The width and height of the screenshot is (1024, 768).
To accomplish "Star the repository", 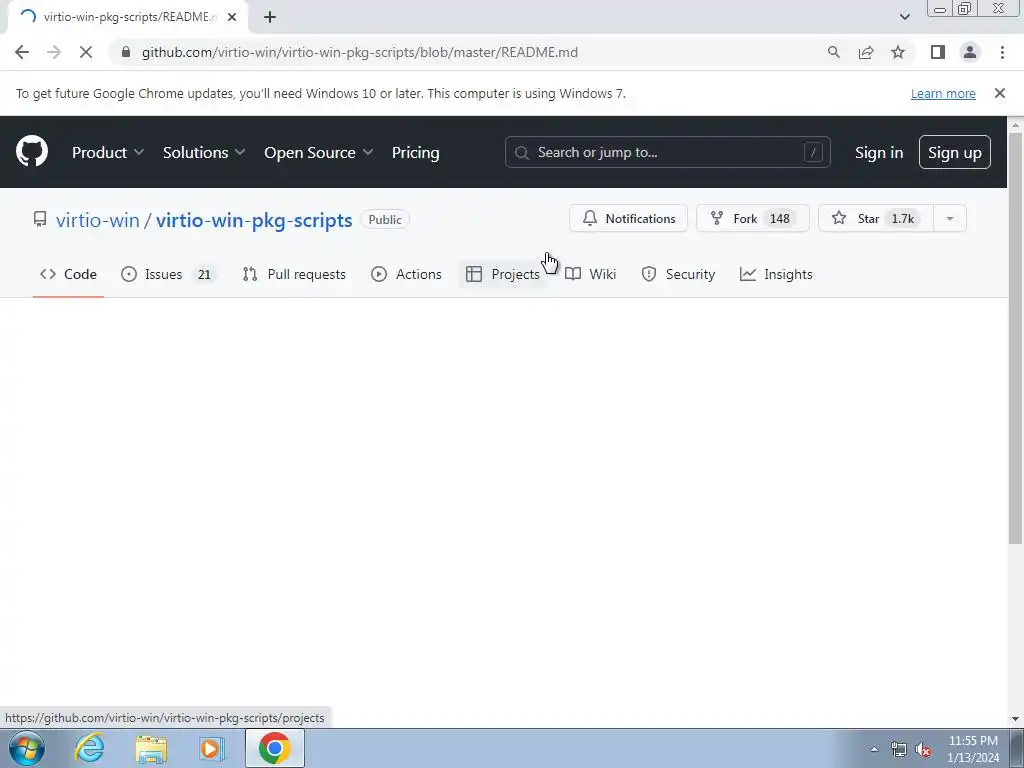I will click(x=876, y=218).
